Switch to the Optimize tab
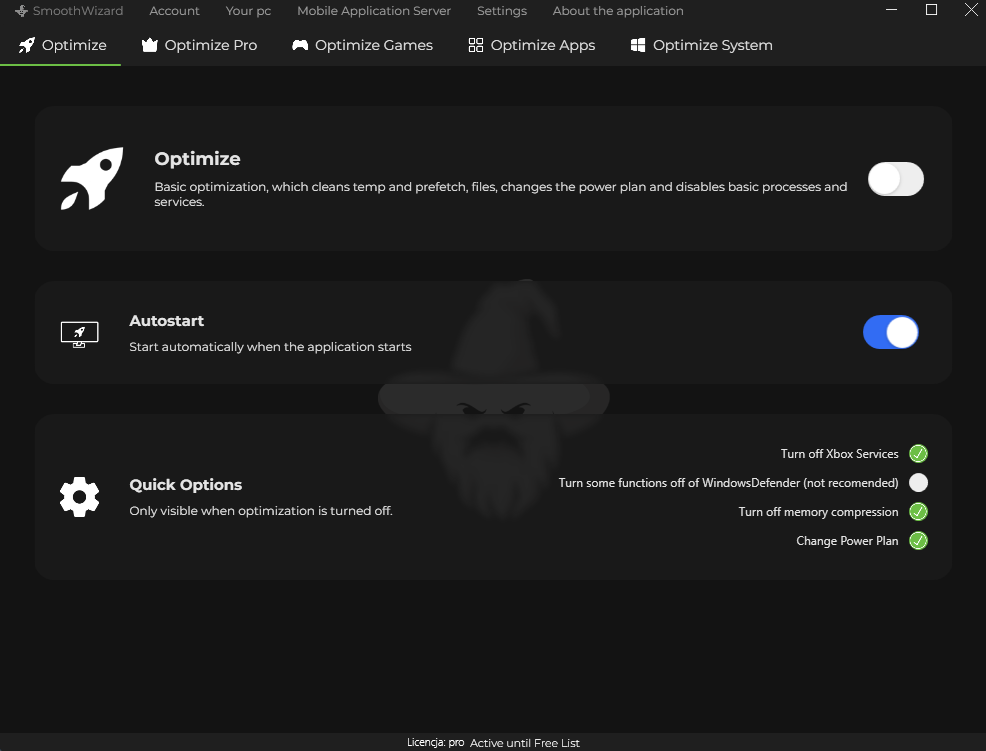Viewport: 986px width, 751px height. (x=62, y=45)
